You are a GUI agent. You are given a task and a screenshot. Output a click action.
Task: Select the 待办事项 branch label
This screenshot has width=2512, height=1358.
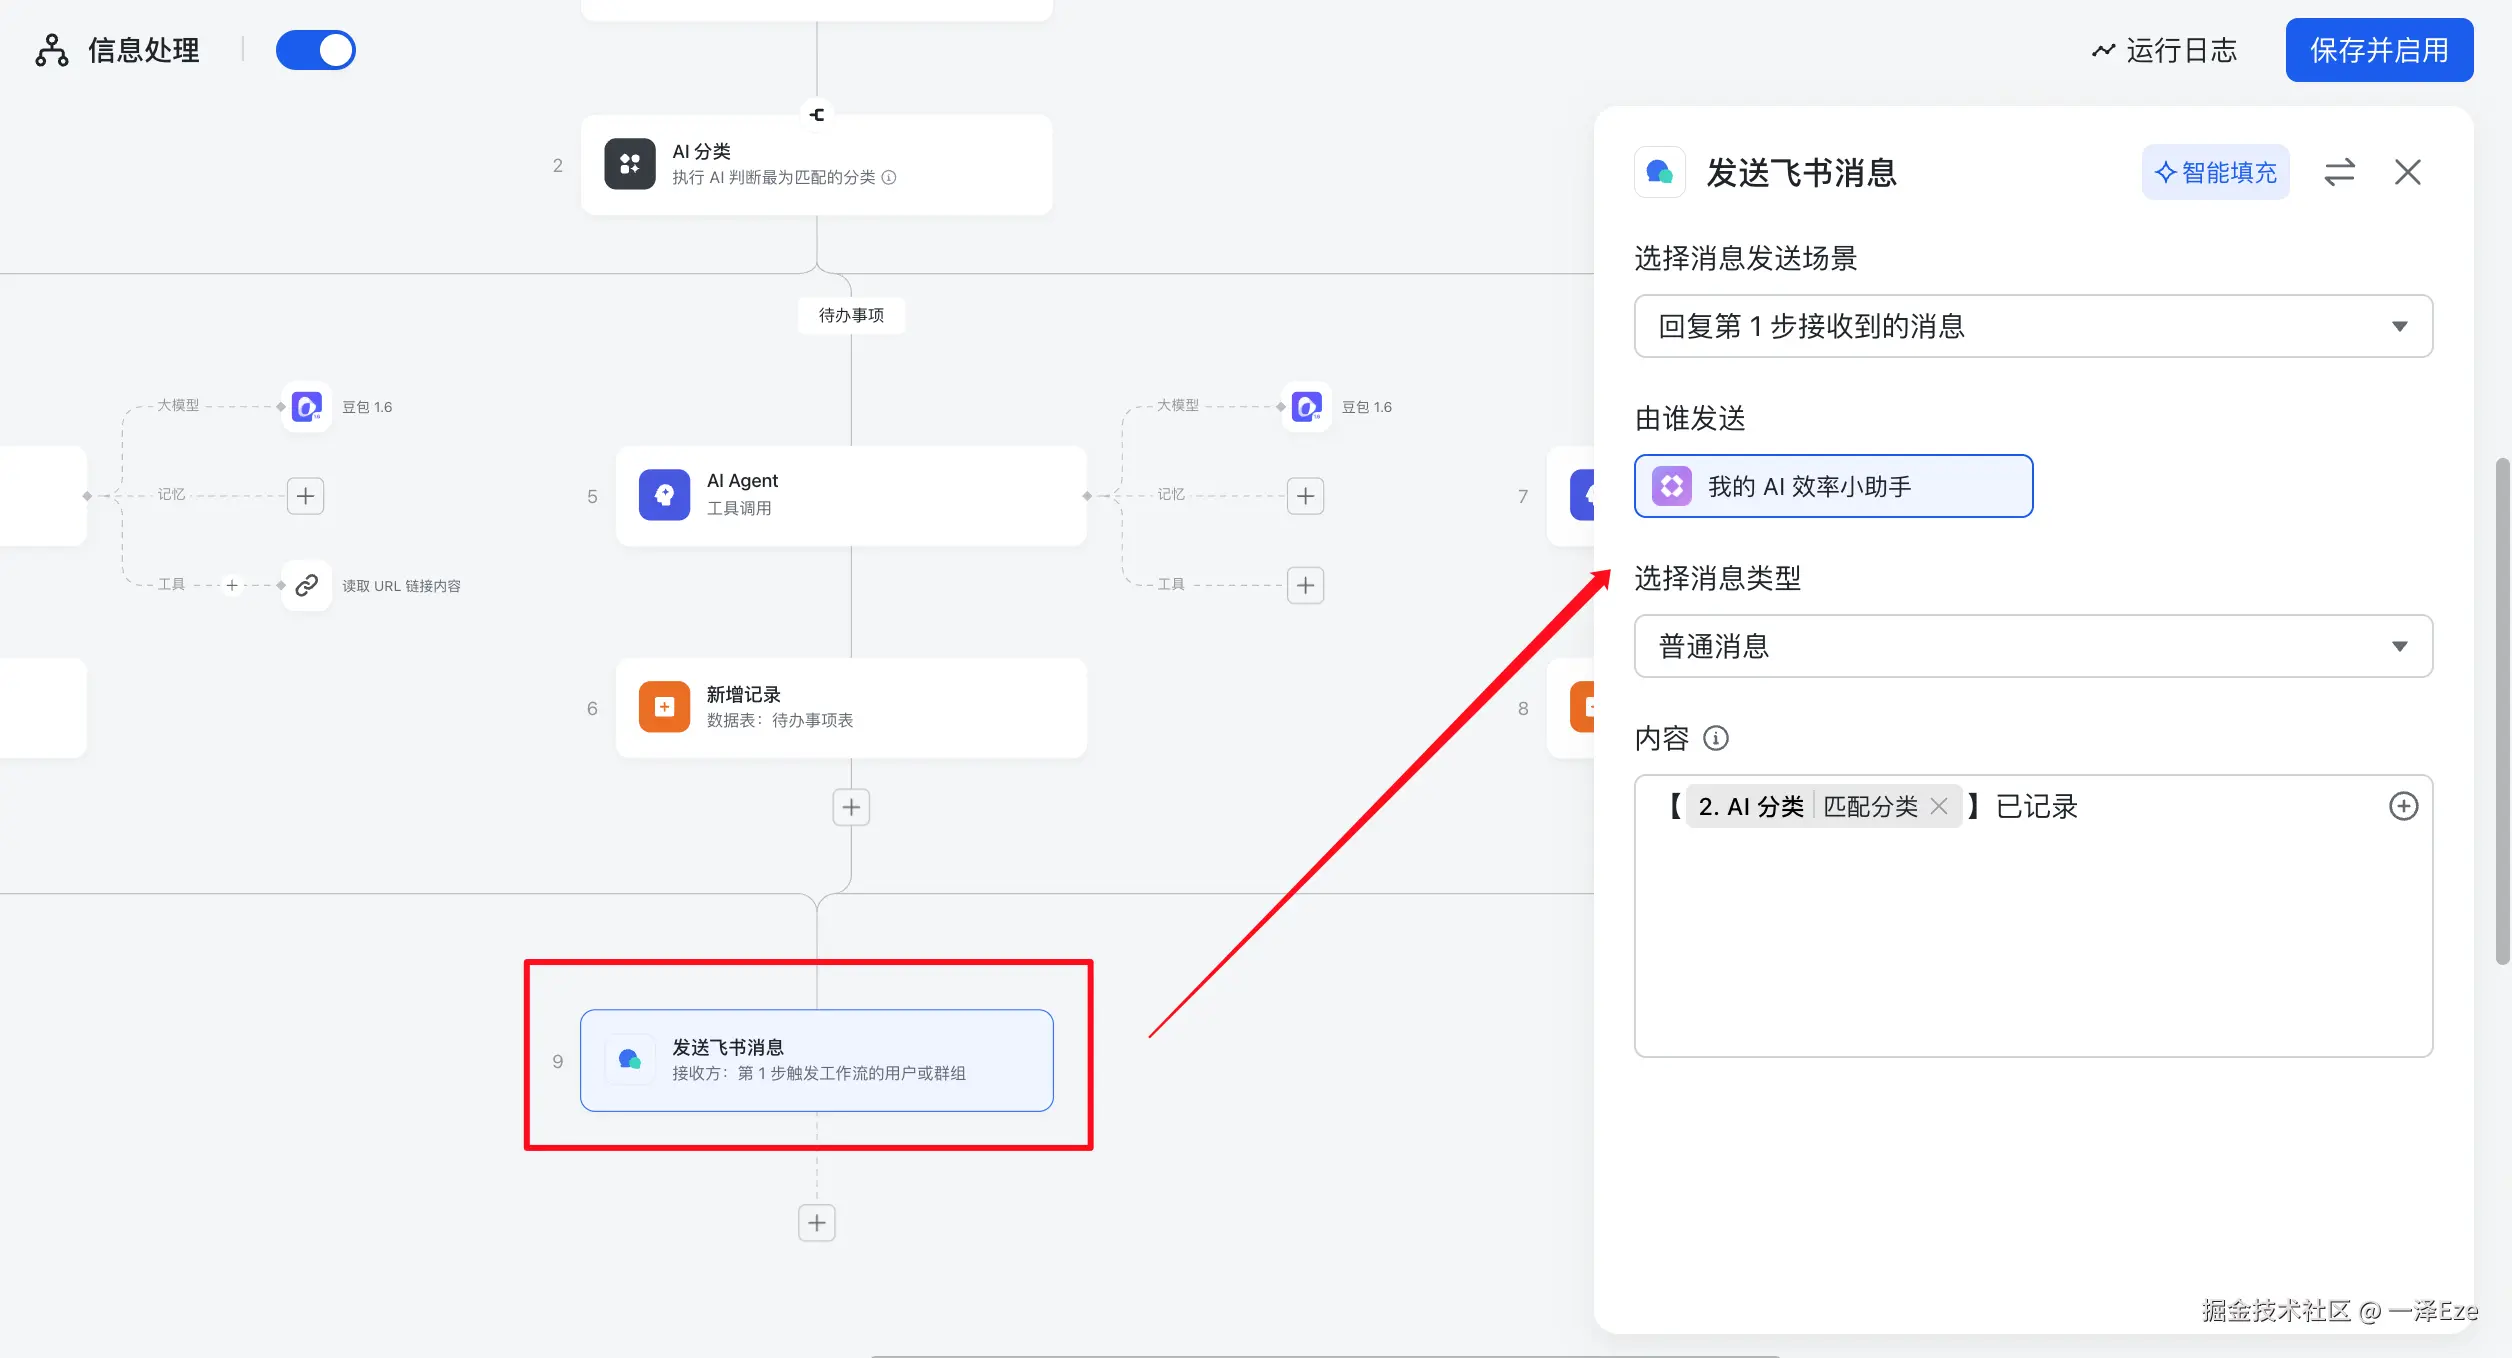coord(851,315)
